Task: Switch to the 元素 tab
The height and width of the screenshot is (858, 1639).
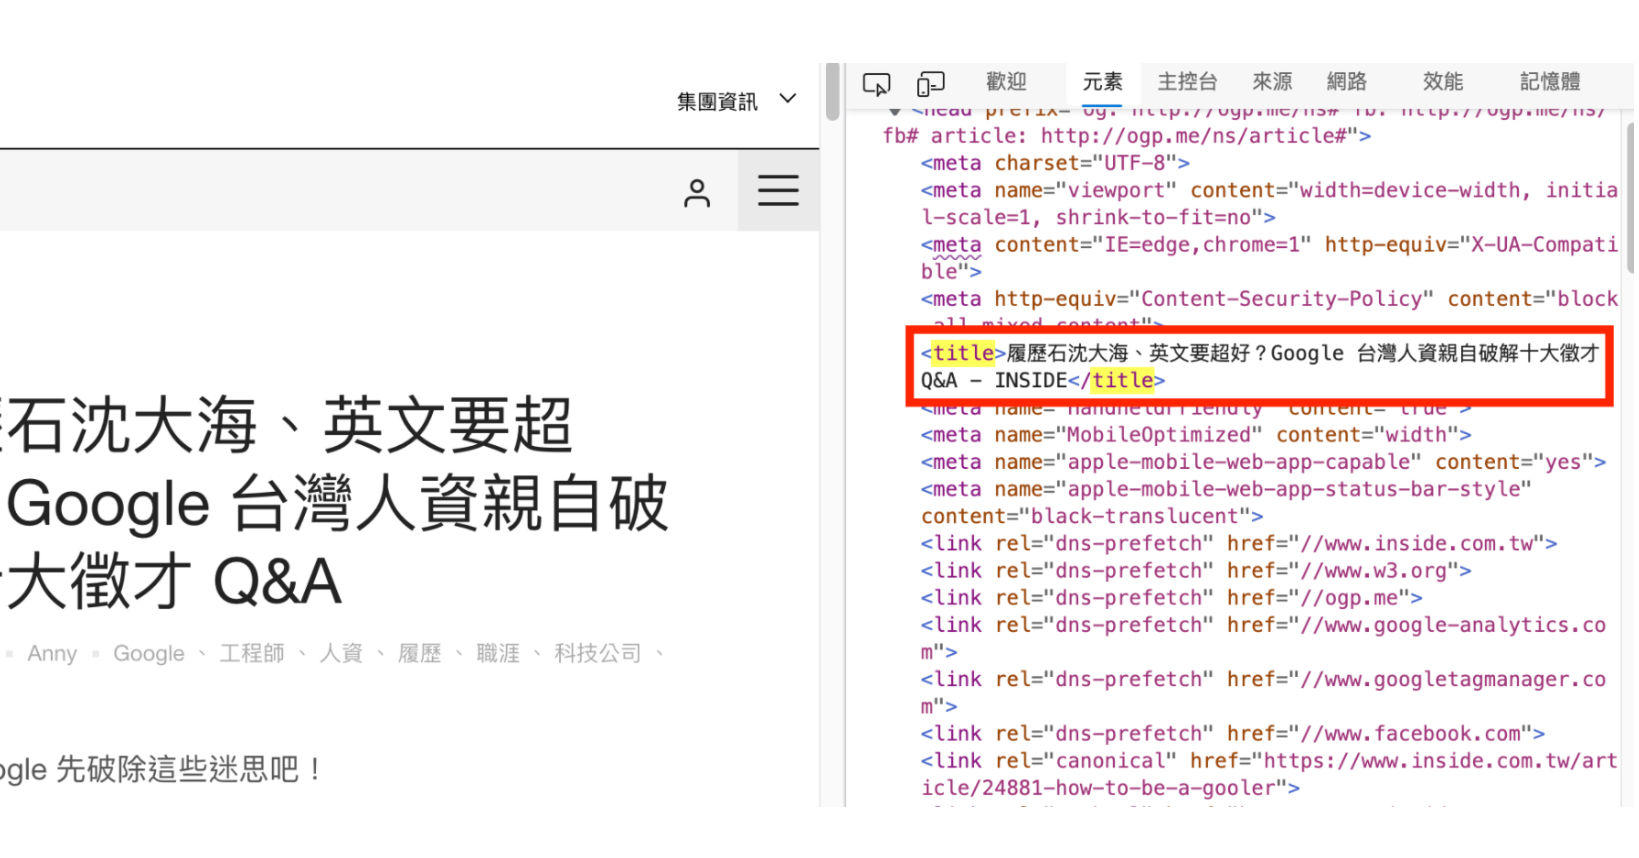Action: [x=1102, y=82]
